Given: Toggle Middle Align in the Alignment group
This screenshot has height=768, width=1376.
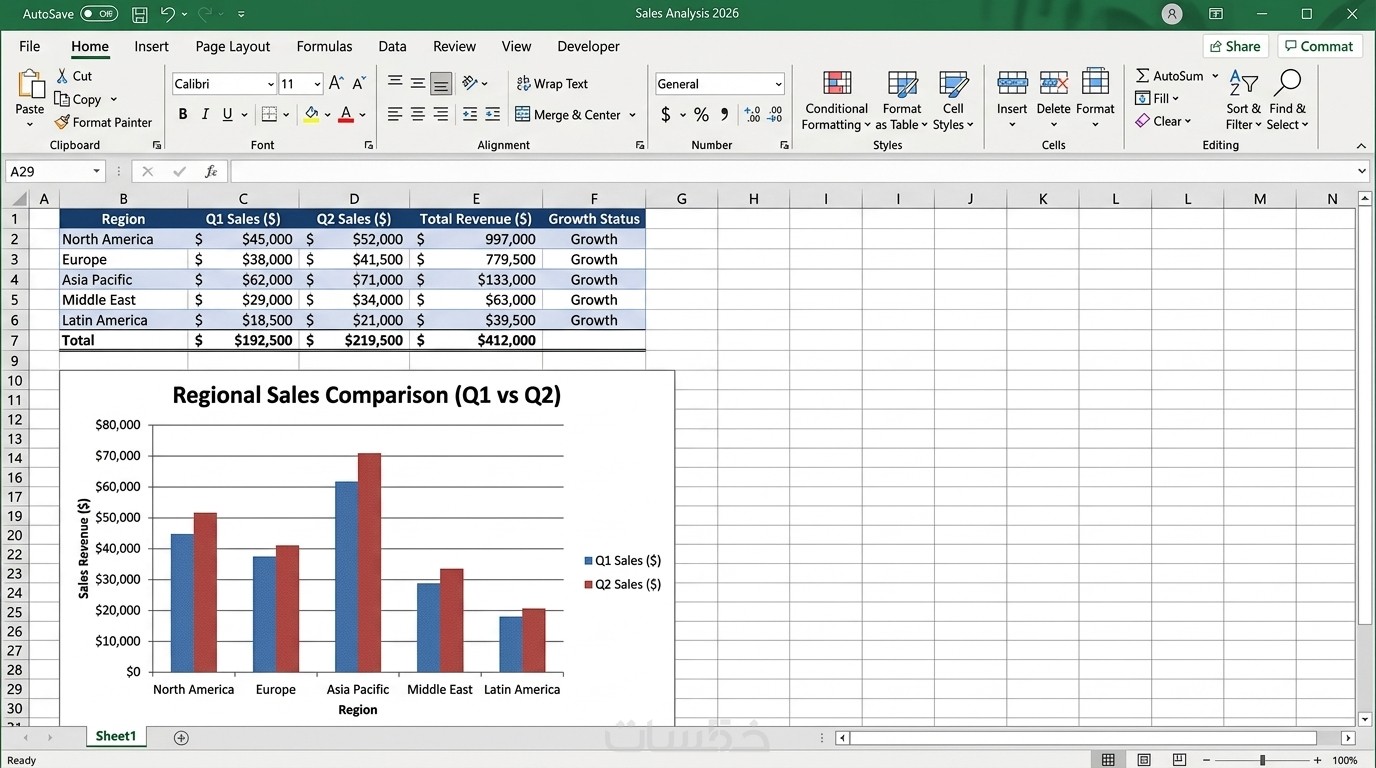Looking at the screenshot, I should pos(418,84).
